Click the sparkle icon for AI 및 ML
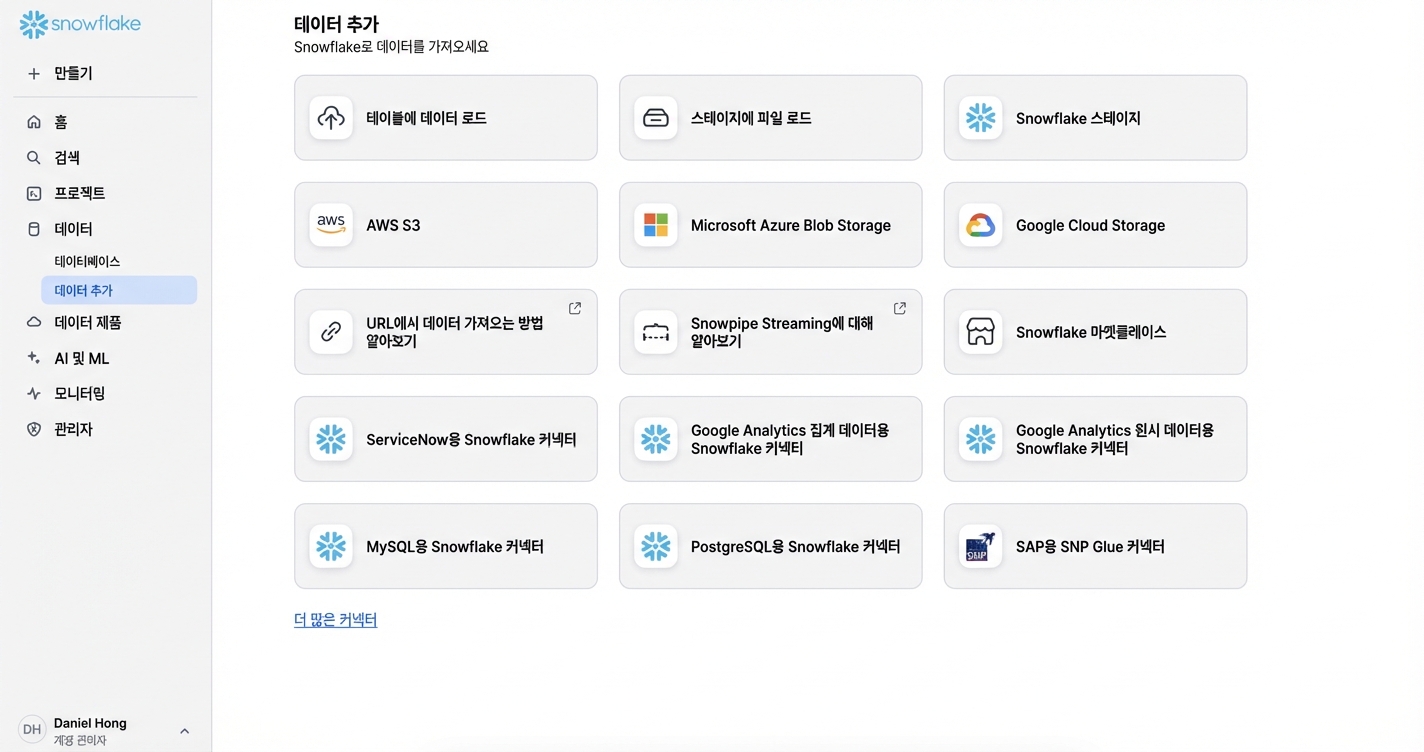Image resolution: width=1424 pixels, height=752 pixels. [34, 358]
